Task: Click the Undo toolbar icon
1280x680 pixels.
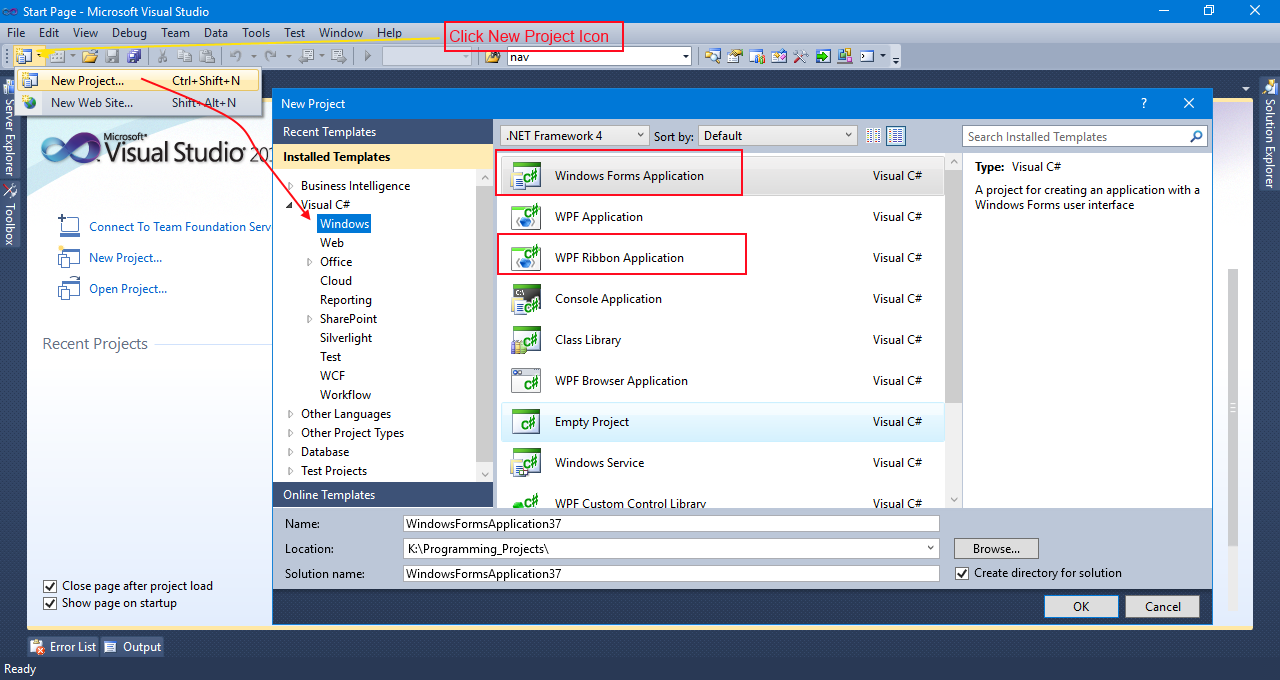Action: click(x=236, y=56)
